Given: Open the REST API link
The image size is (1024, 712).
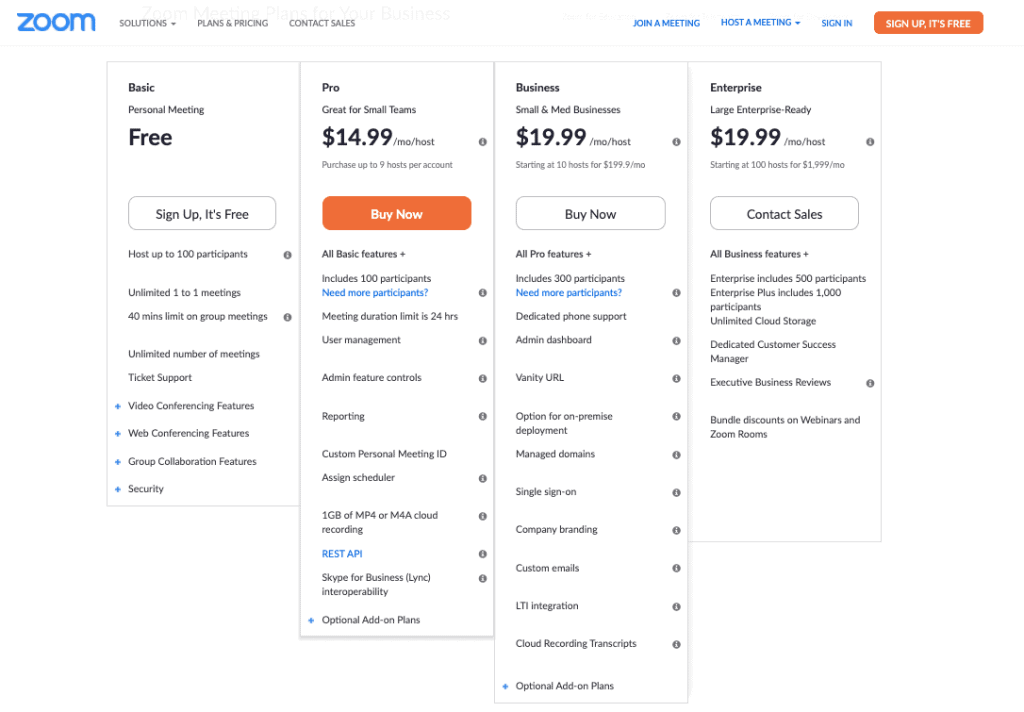Looking at the screenshot, I should (x=342, y=554).
